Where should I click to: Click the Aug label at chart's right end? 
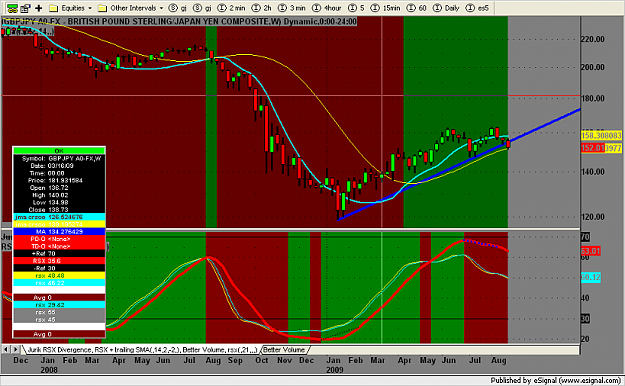[x=498, y=360]
